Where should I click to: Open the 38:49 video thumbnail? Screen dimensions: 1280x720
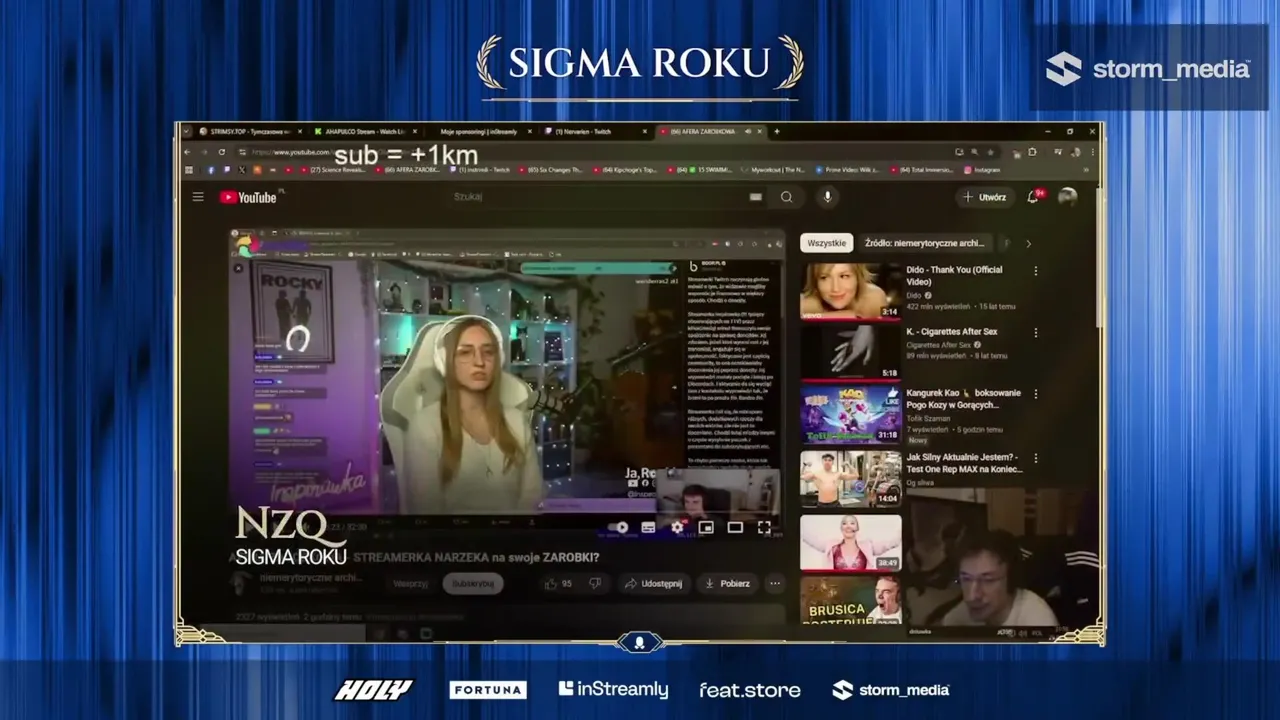[x=850, y=542]
